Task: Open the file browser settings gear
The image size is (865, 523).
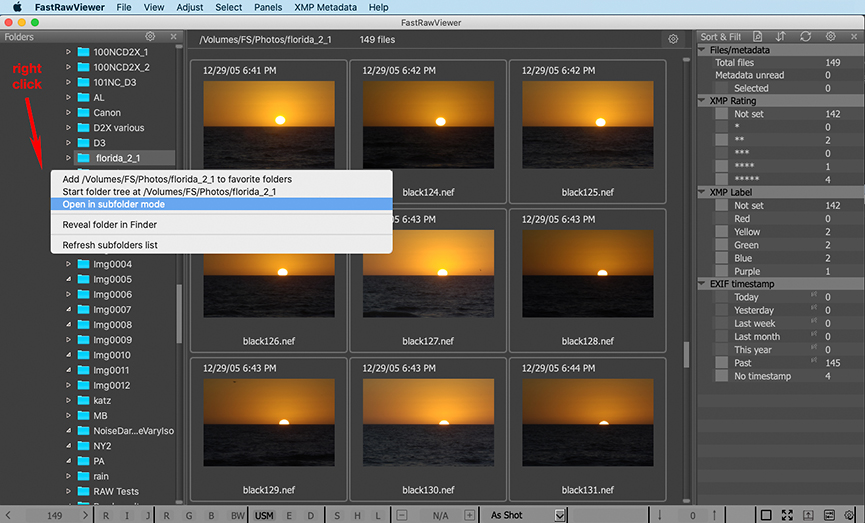Action: (x=673, y=39)
